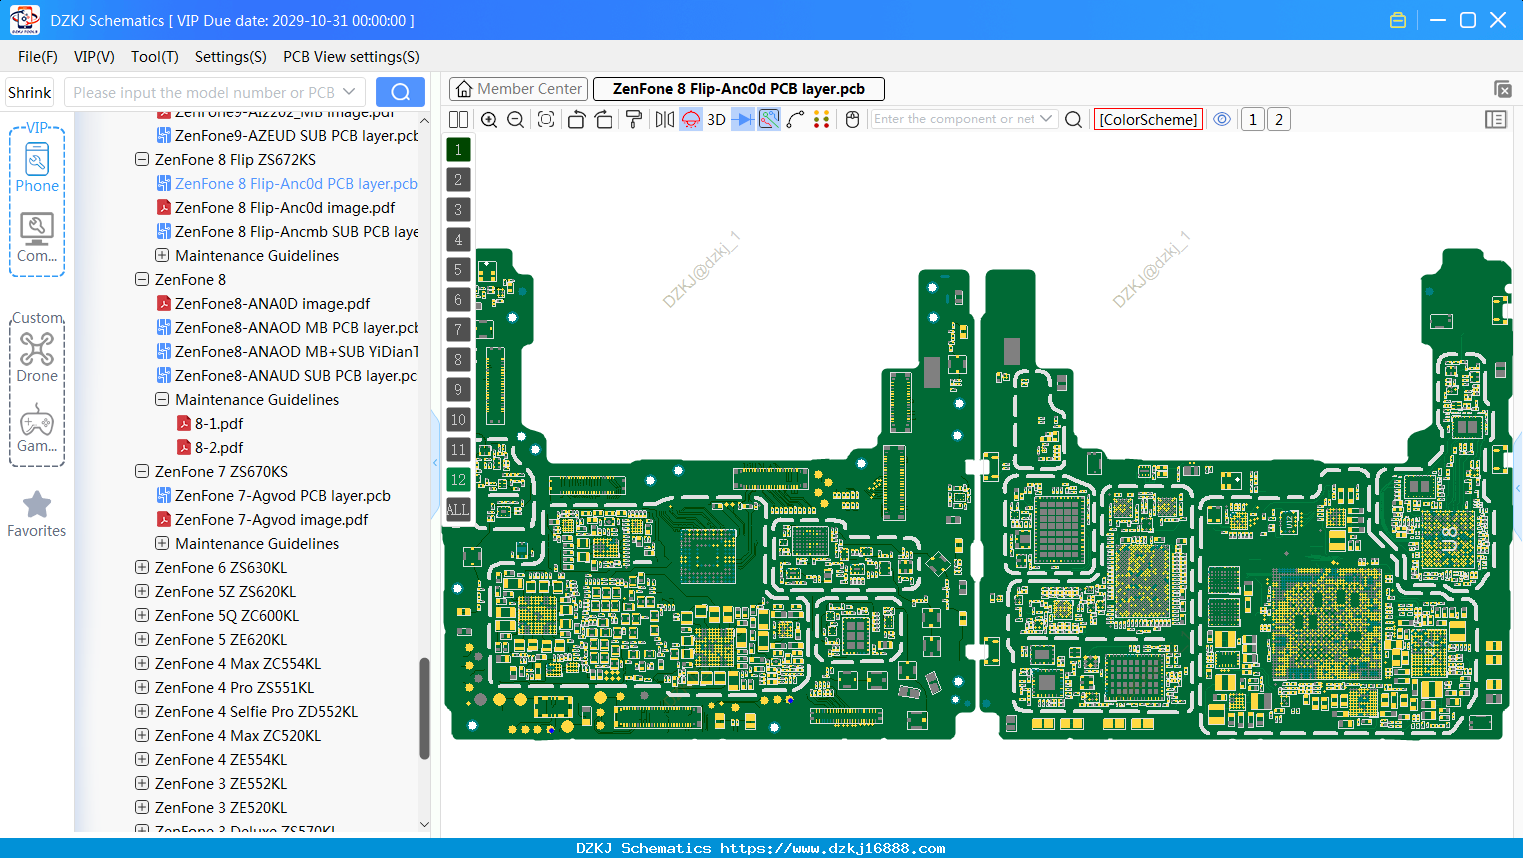Screen dimensions: 1523x858
Task: Switch to 3D view
Action: click(x=716, y=119)
